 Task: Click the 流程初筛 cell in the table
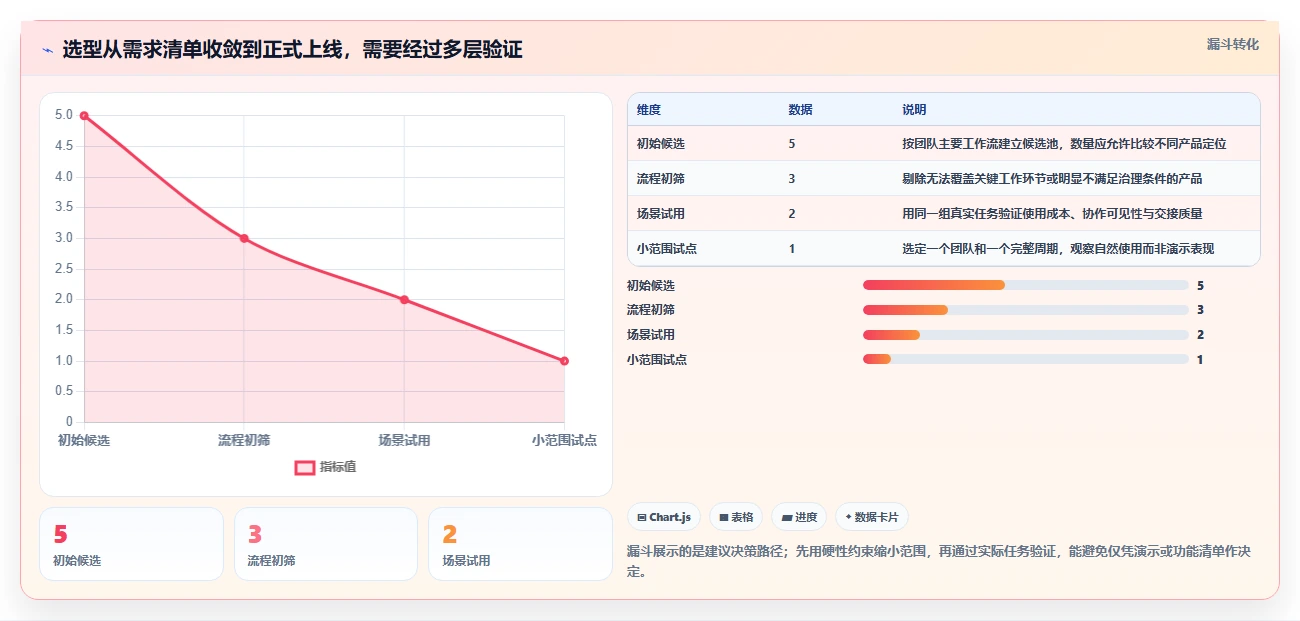(x=661, y=179)
